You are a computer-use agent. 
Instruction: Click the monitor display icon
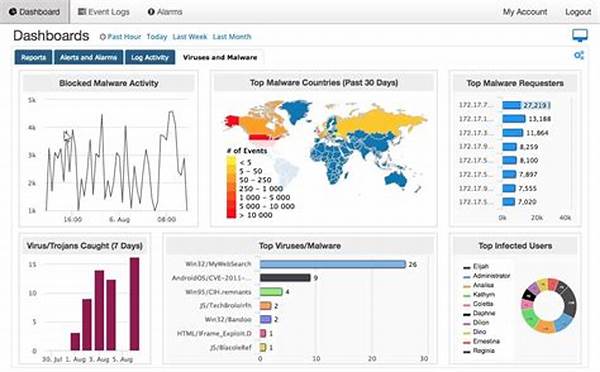pos(580,36)
